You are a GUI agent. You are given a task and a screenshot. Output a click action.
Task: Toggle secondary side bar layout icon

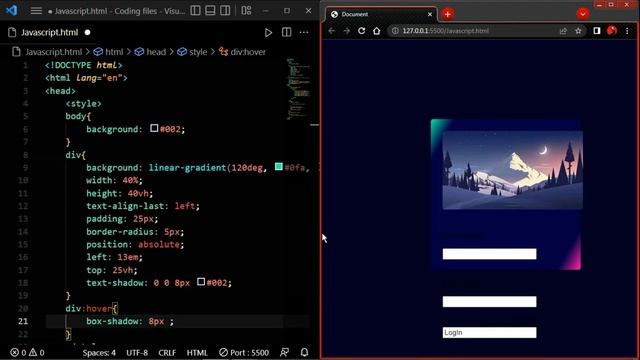tap(225, 11)
